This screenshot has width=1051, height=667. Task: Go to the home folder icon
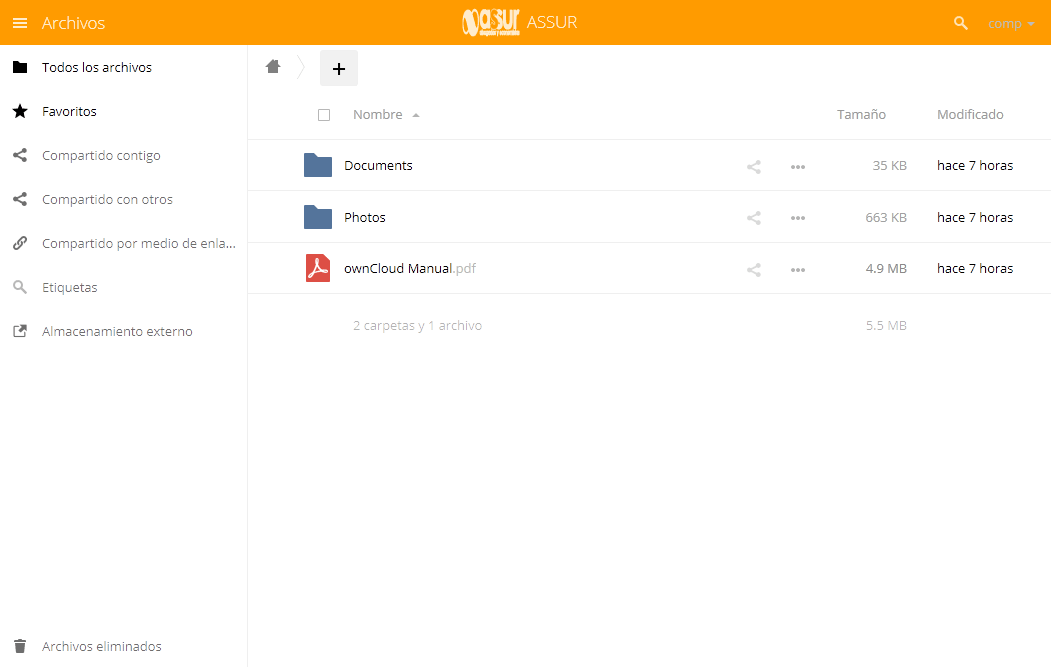pos(273,67)
